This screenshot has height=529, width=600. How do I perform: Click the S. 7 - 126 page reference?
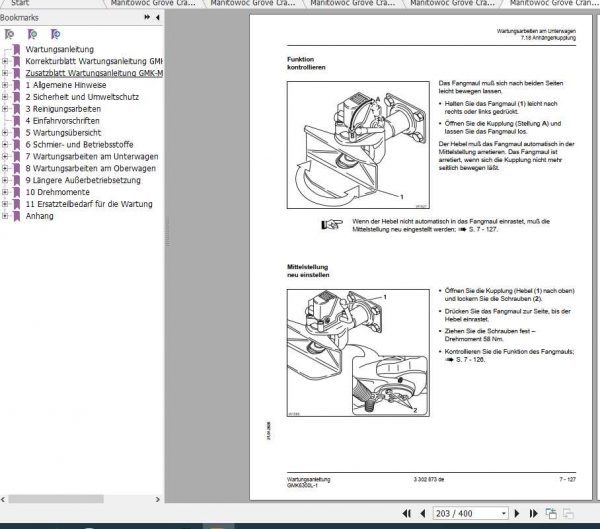470,360
